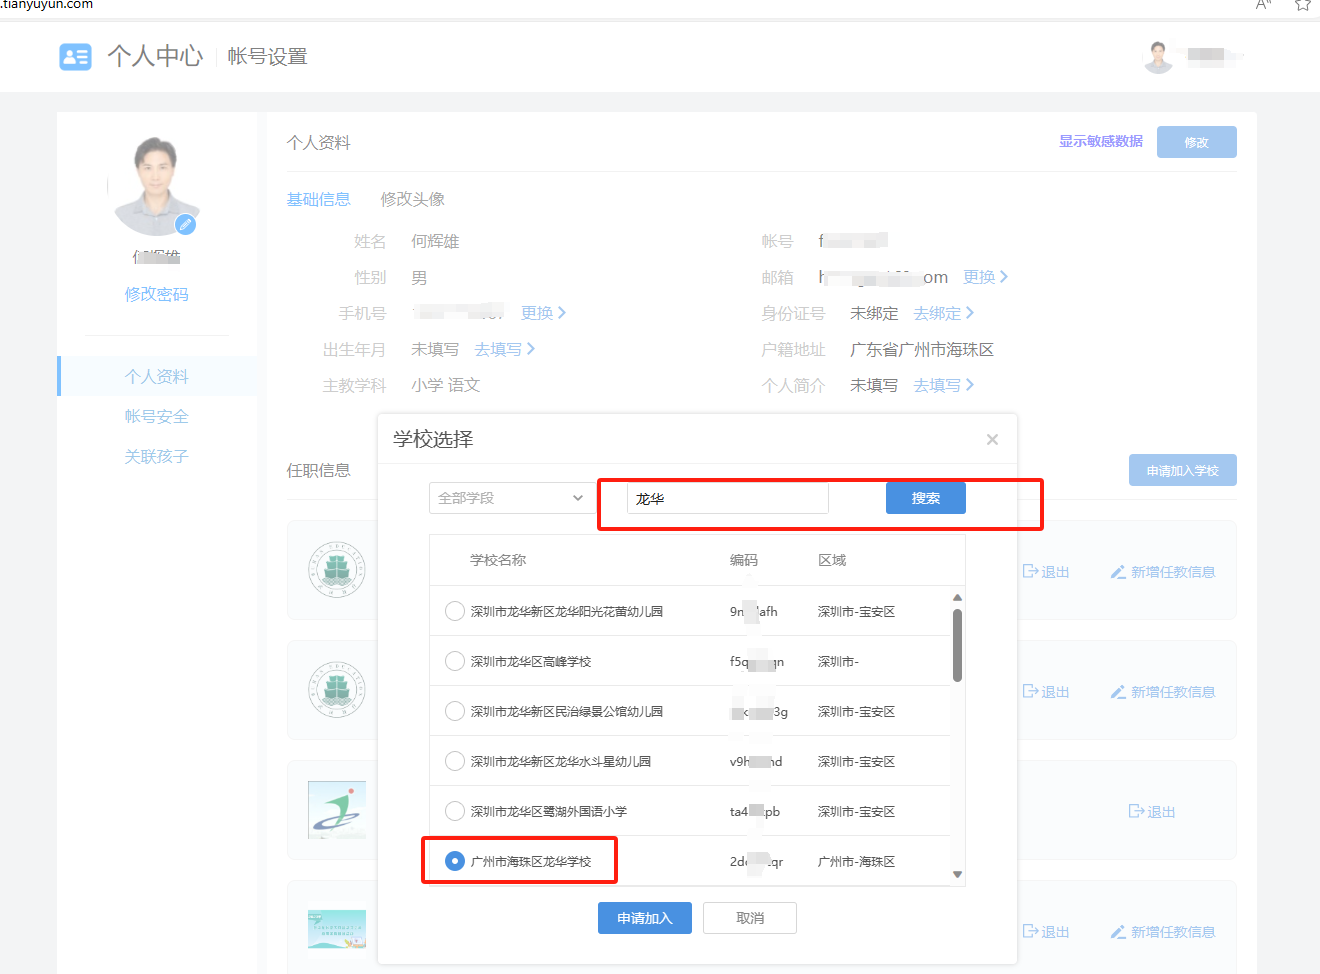Click 新增任教信息 on the second school card
Screen dimensions: 1320x974
point(1163,692)
